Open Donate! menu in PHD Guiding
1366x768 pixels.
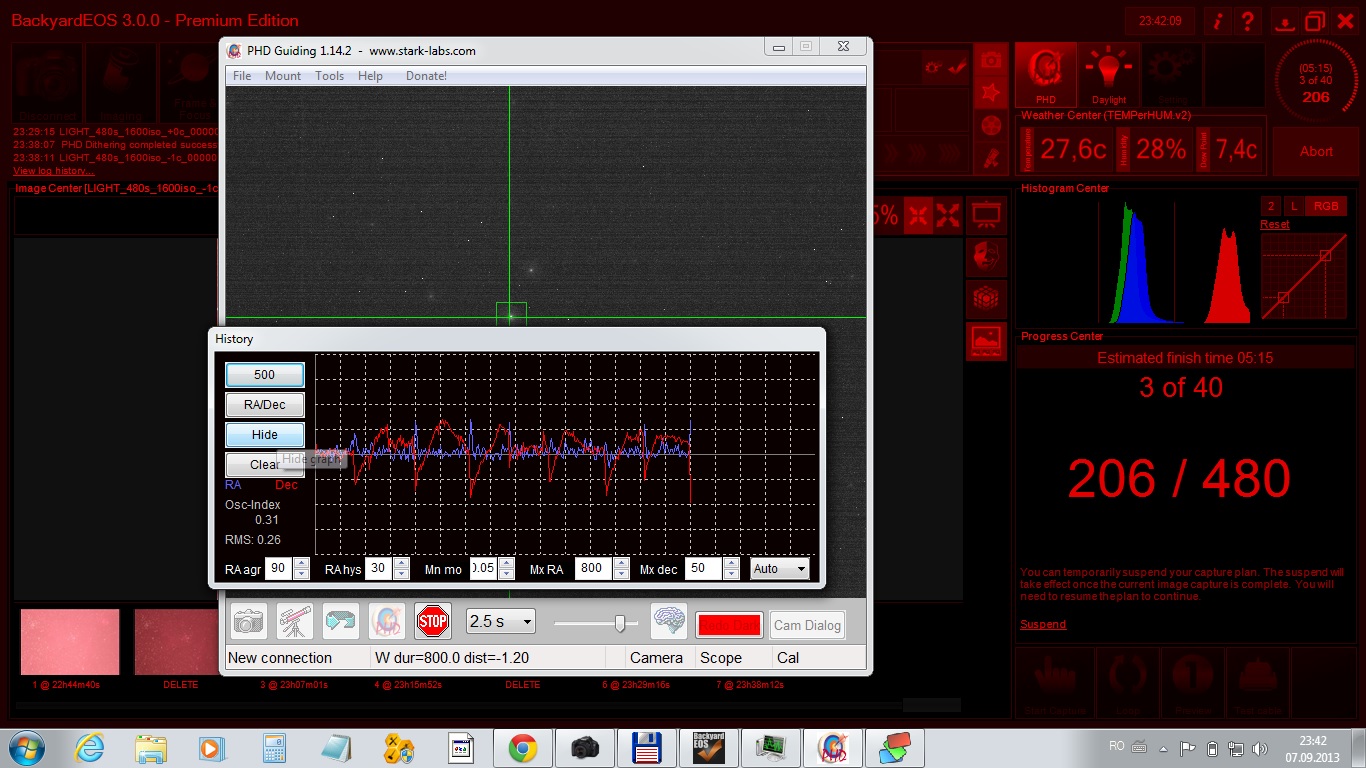point(427,76)
